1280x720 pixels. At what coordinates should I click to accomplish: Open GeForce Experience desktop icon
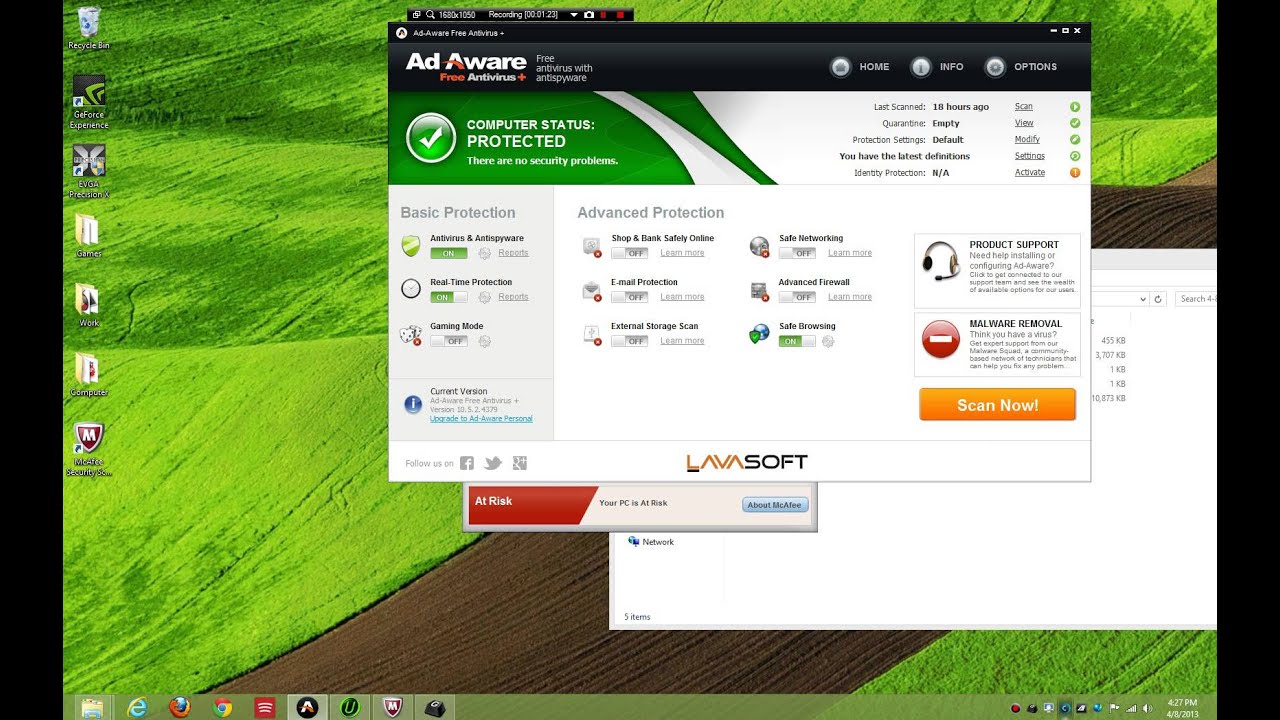(89, 102)
